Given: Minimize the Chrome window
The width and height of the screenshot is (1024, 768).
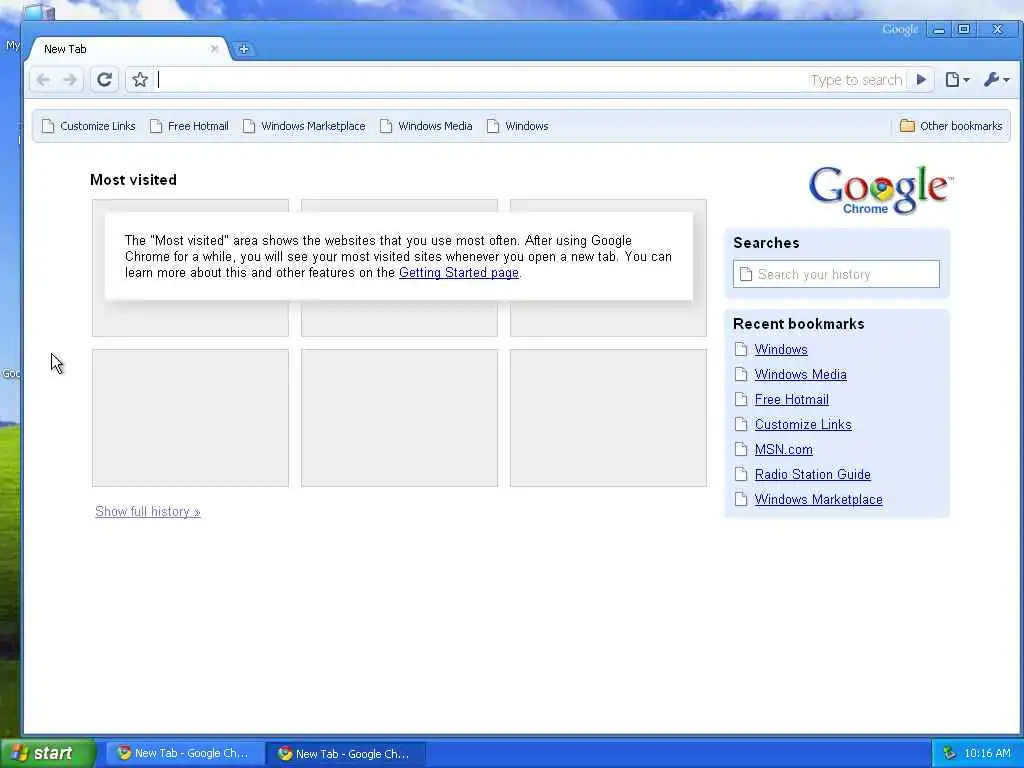Looking at the screenshot, I should (x=939, y=29).
